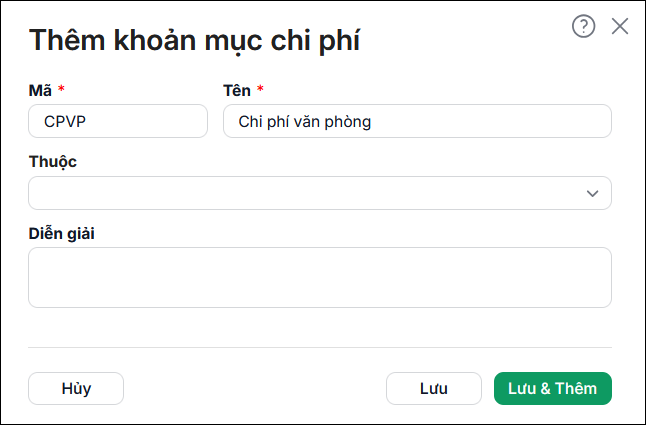Save using the Lưu button
Viewport: 646px width, 425px height.
434,388
